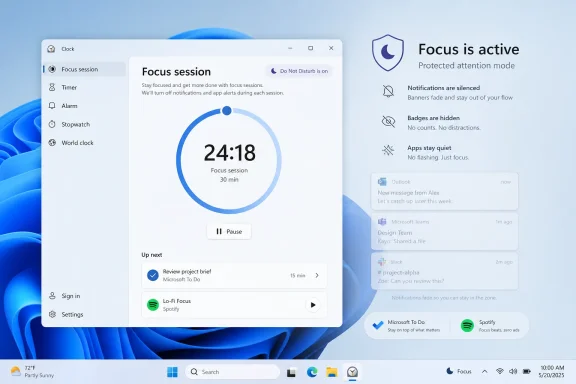This screenshot has height=384, width=576.
Task: Click the Outlook icon in the notification
Action: click(382, 182)
